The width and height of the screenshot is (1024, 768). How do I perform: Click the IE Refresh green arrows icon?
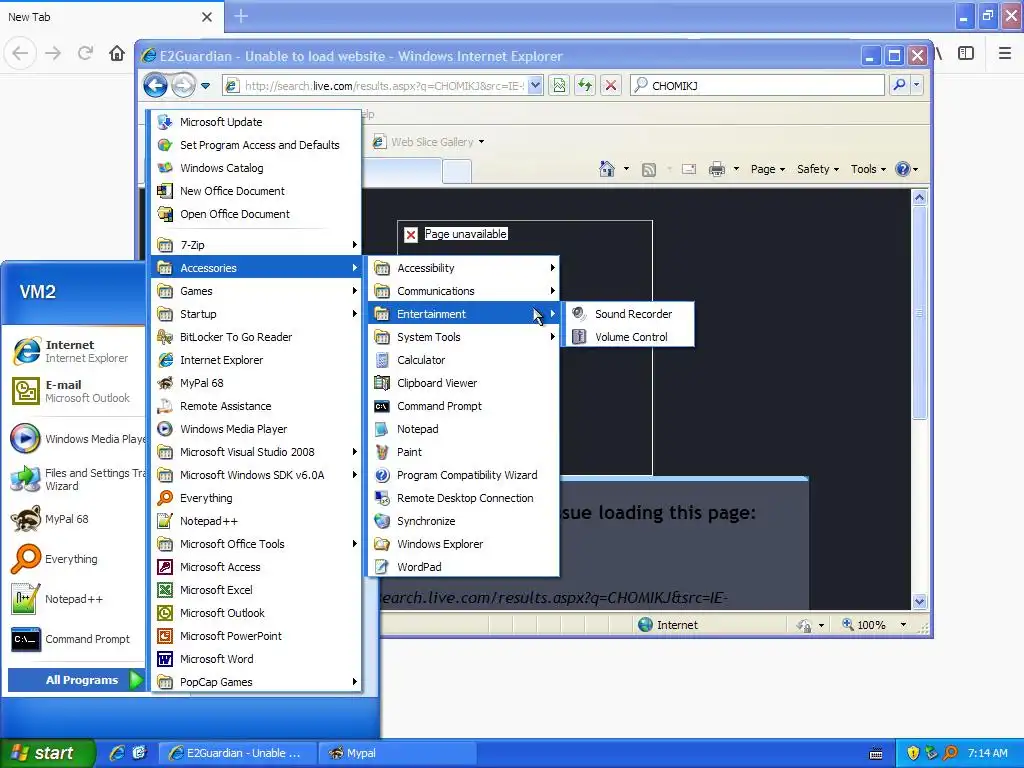pos(585,86)
